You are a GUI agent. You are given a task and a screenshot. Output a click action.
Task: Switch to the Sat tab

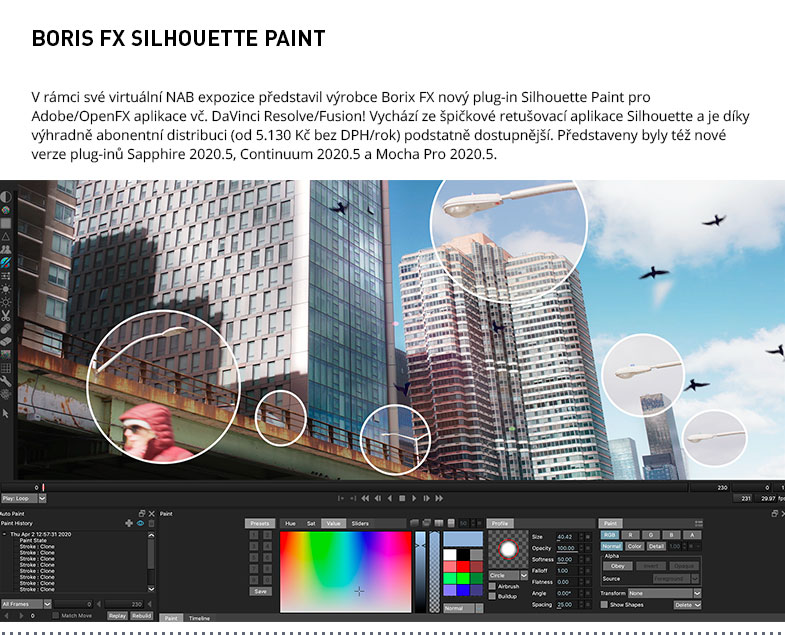(311, 523)
